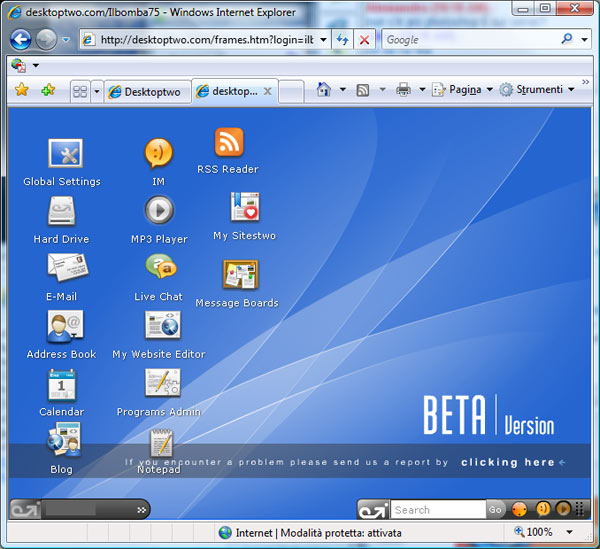
Task: Open the Blog application icon
Action: [64, 440]
